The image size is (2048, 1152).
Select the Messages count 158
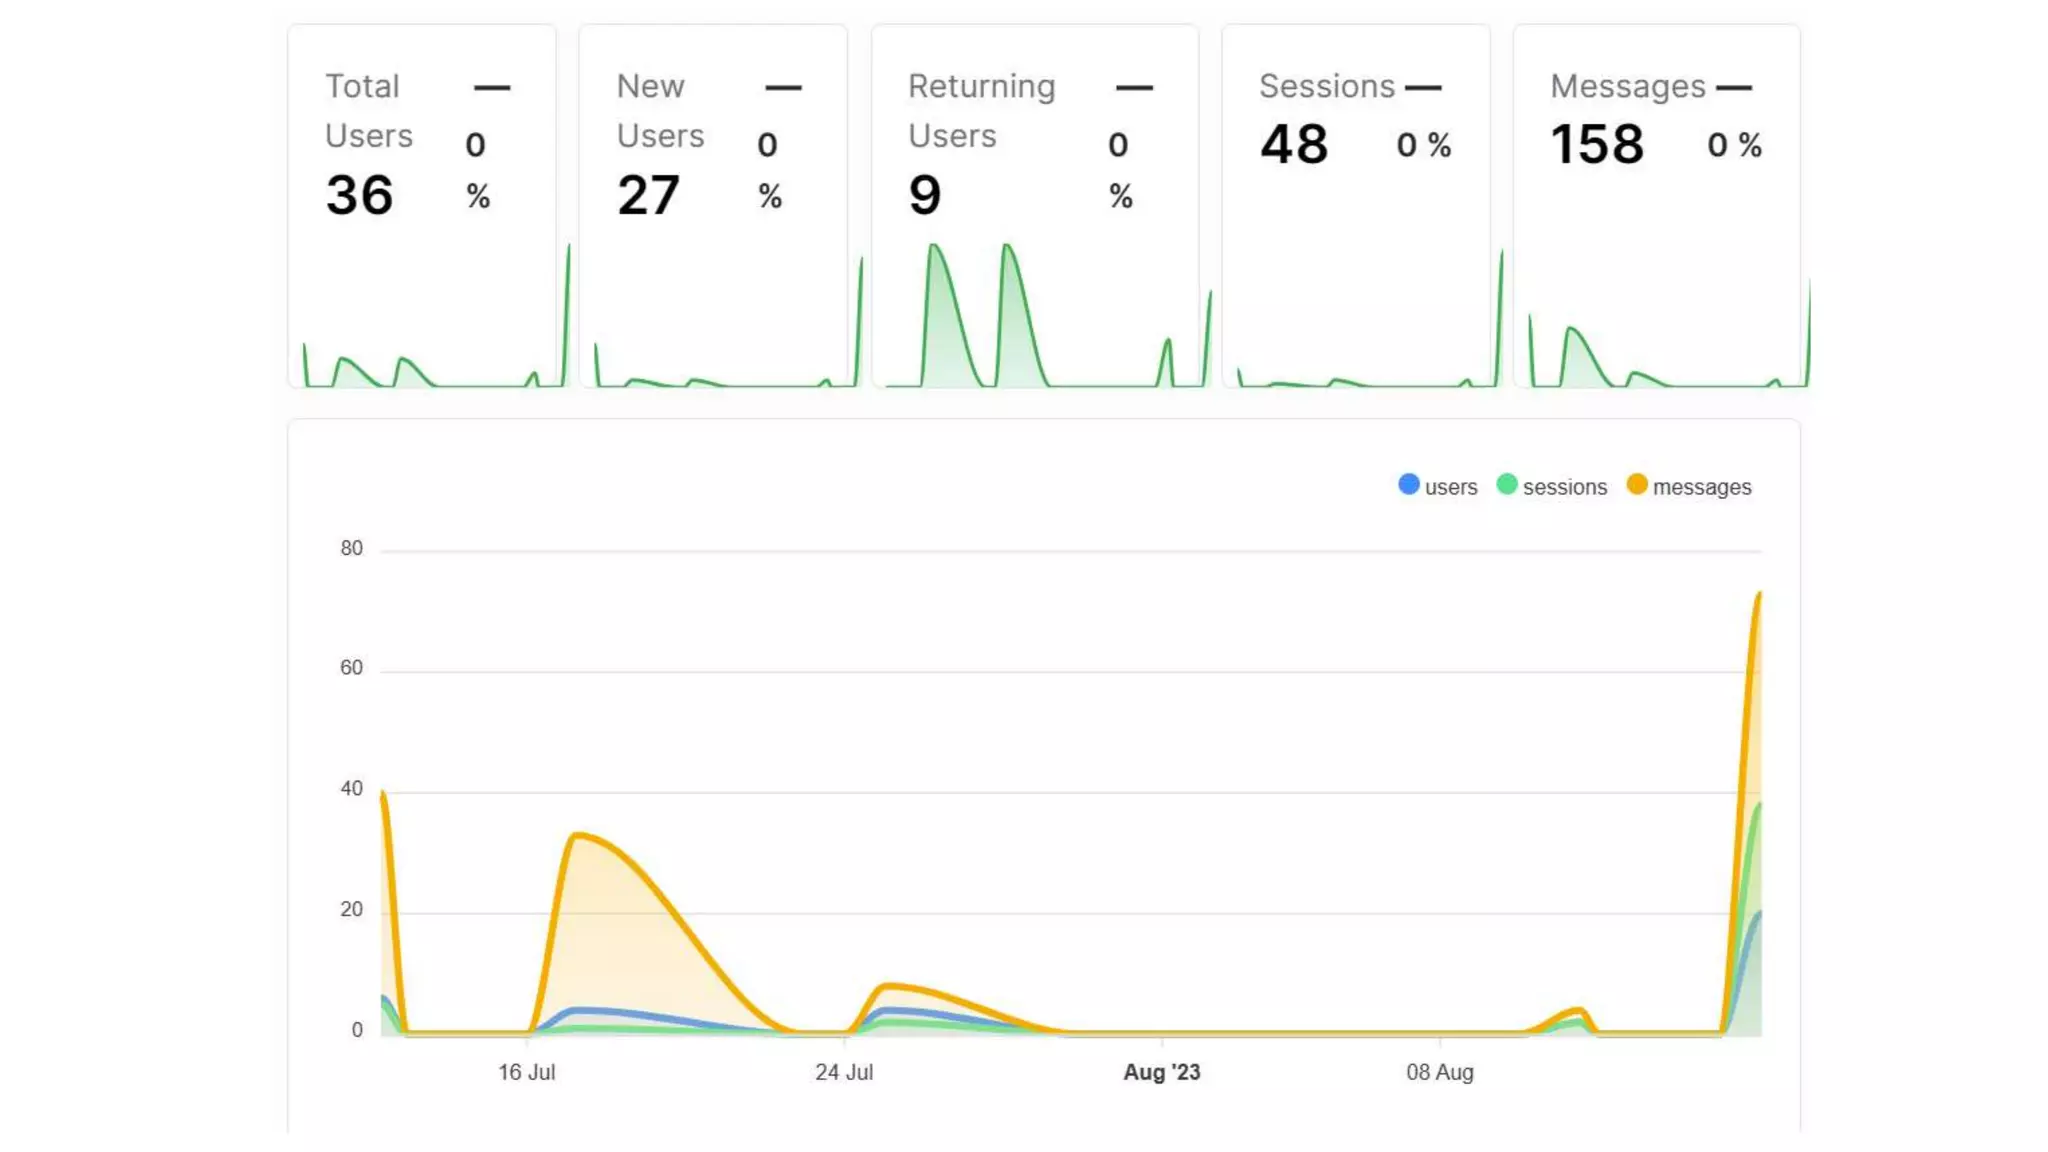tap(1597, 145)
